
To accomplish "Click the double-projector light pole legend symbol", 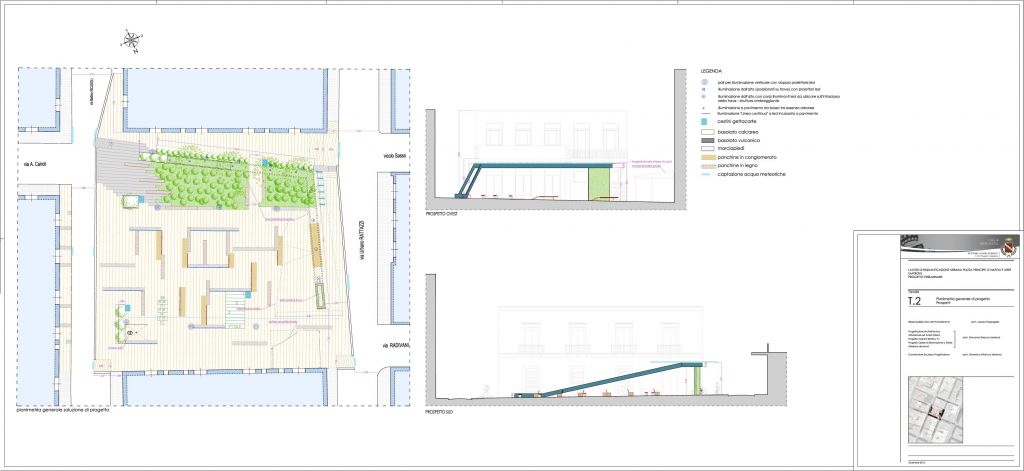I will [705, 81].
